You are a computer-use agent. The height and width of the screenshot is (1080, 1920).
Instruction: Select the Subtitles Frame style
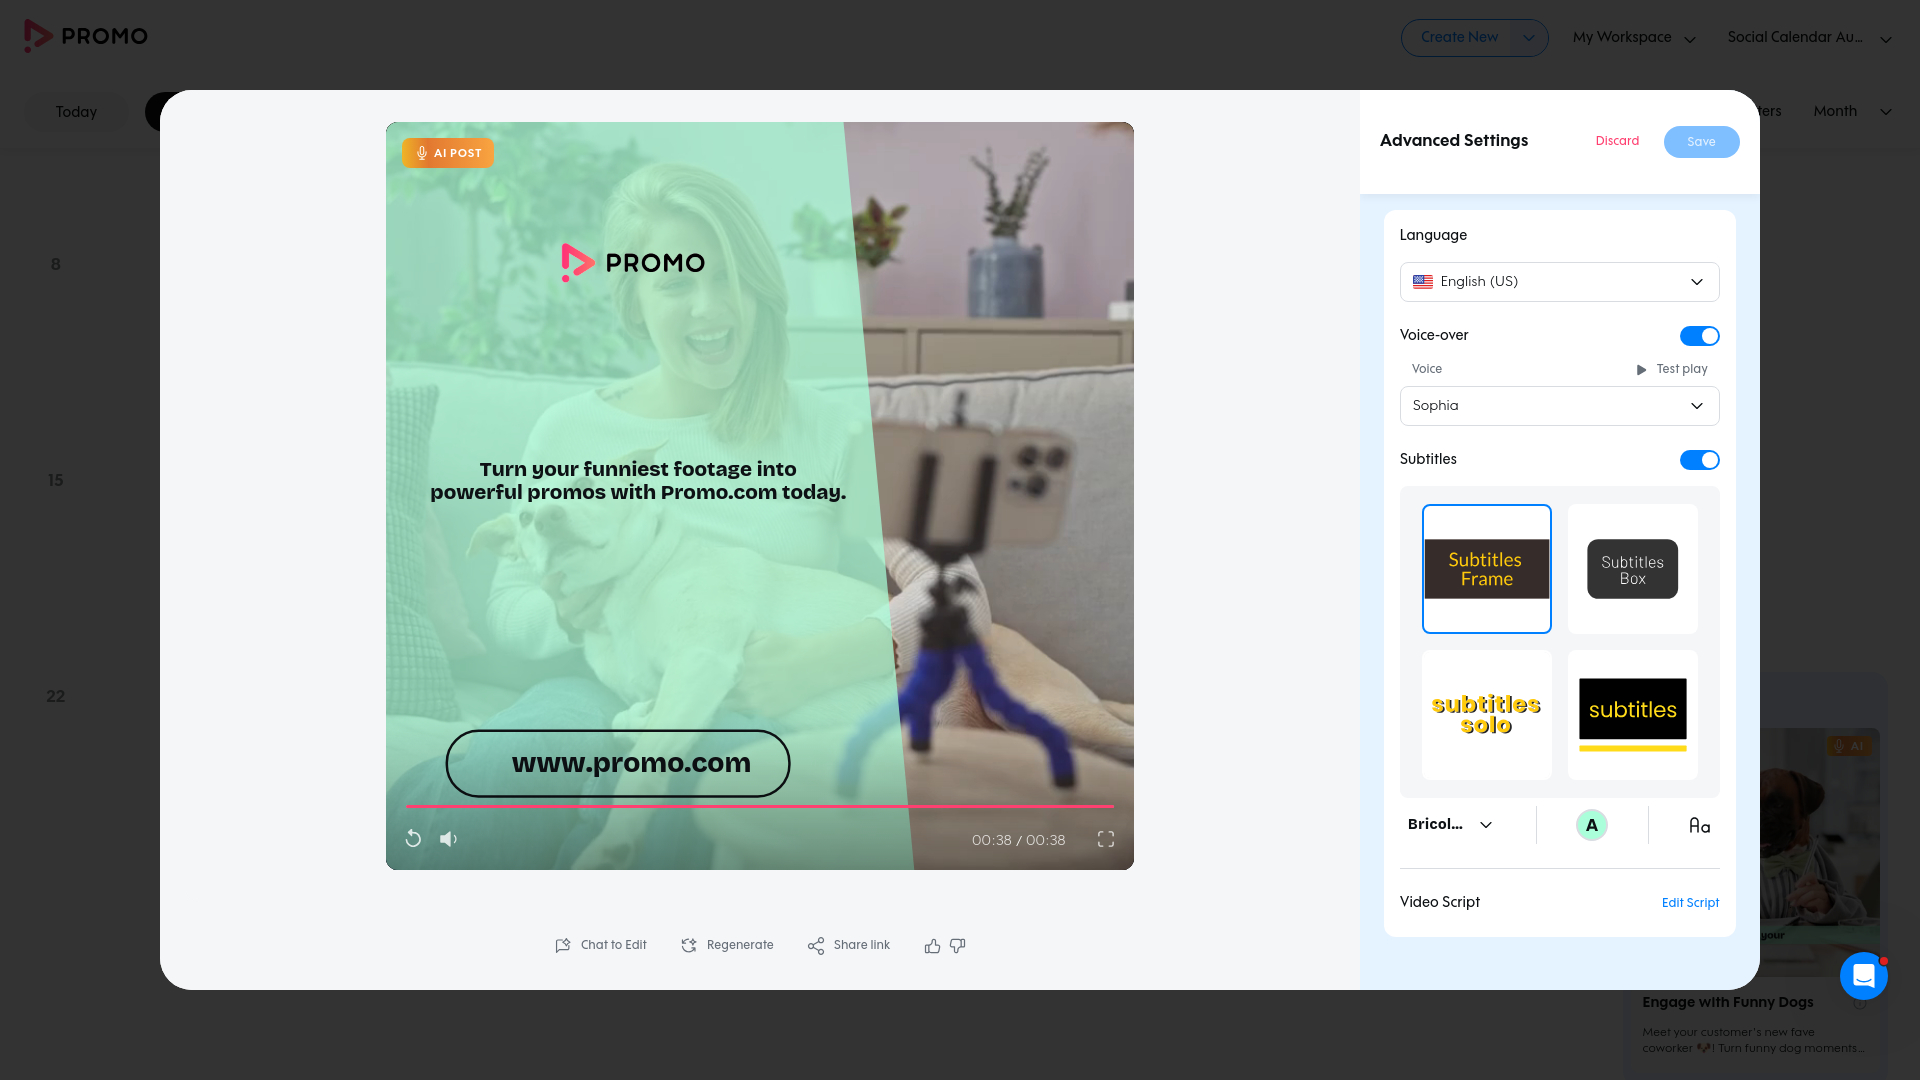click(x=1487, y=569)
